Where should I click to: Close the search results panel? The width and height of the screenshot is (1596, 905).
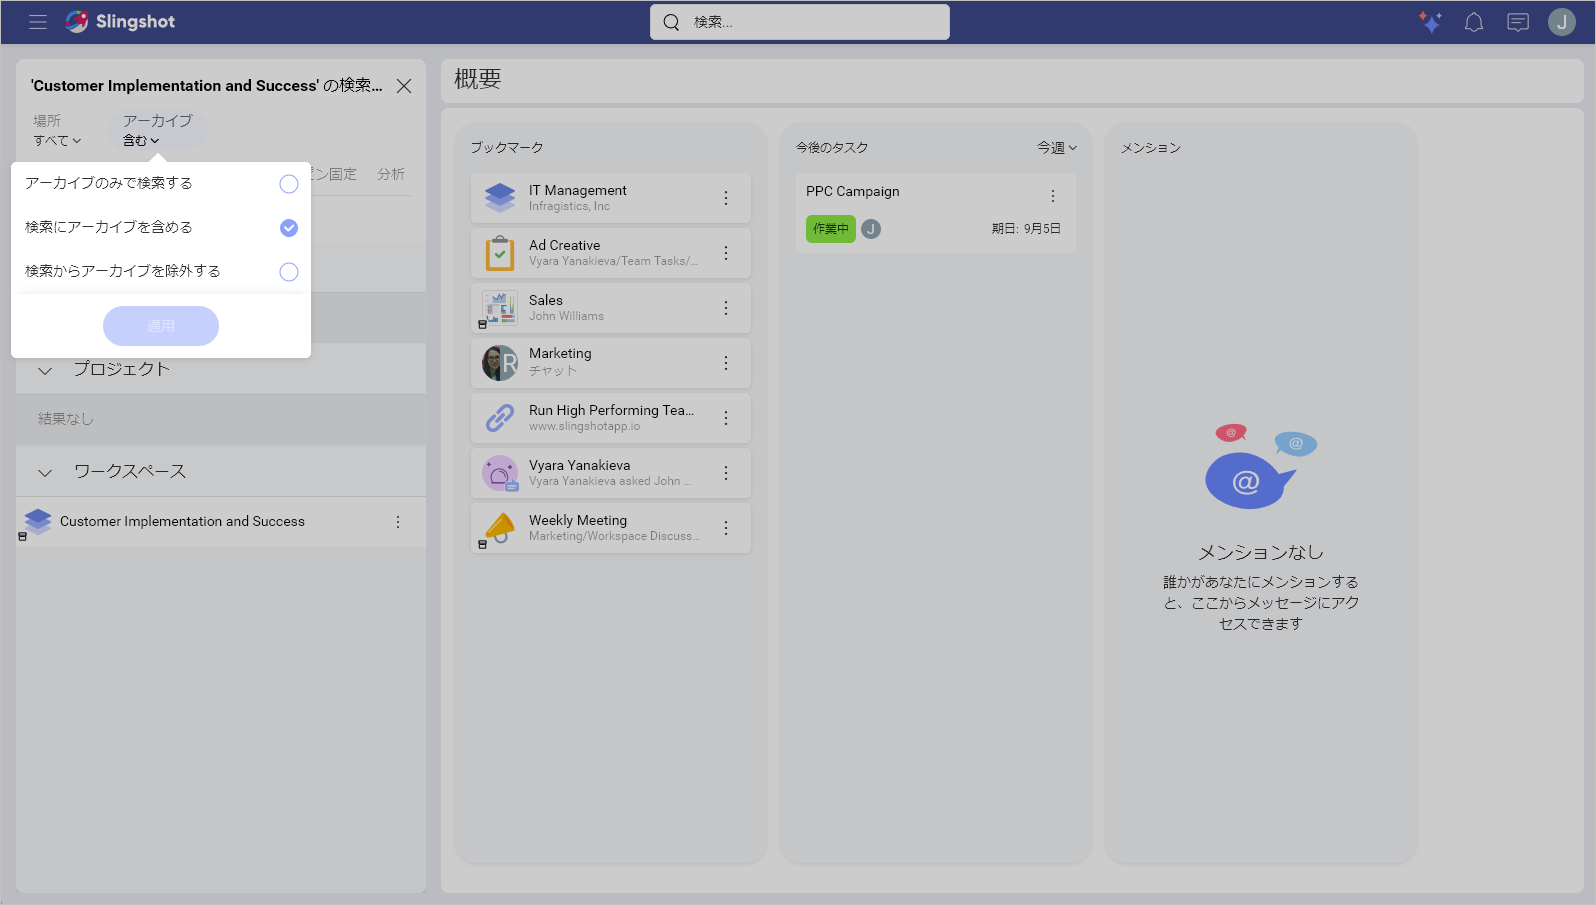(x=404, y=86)
